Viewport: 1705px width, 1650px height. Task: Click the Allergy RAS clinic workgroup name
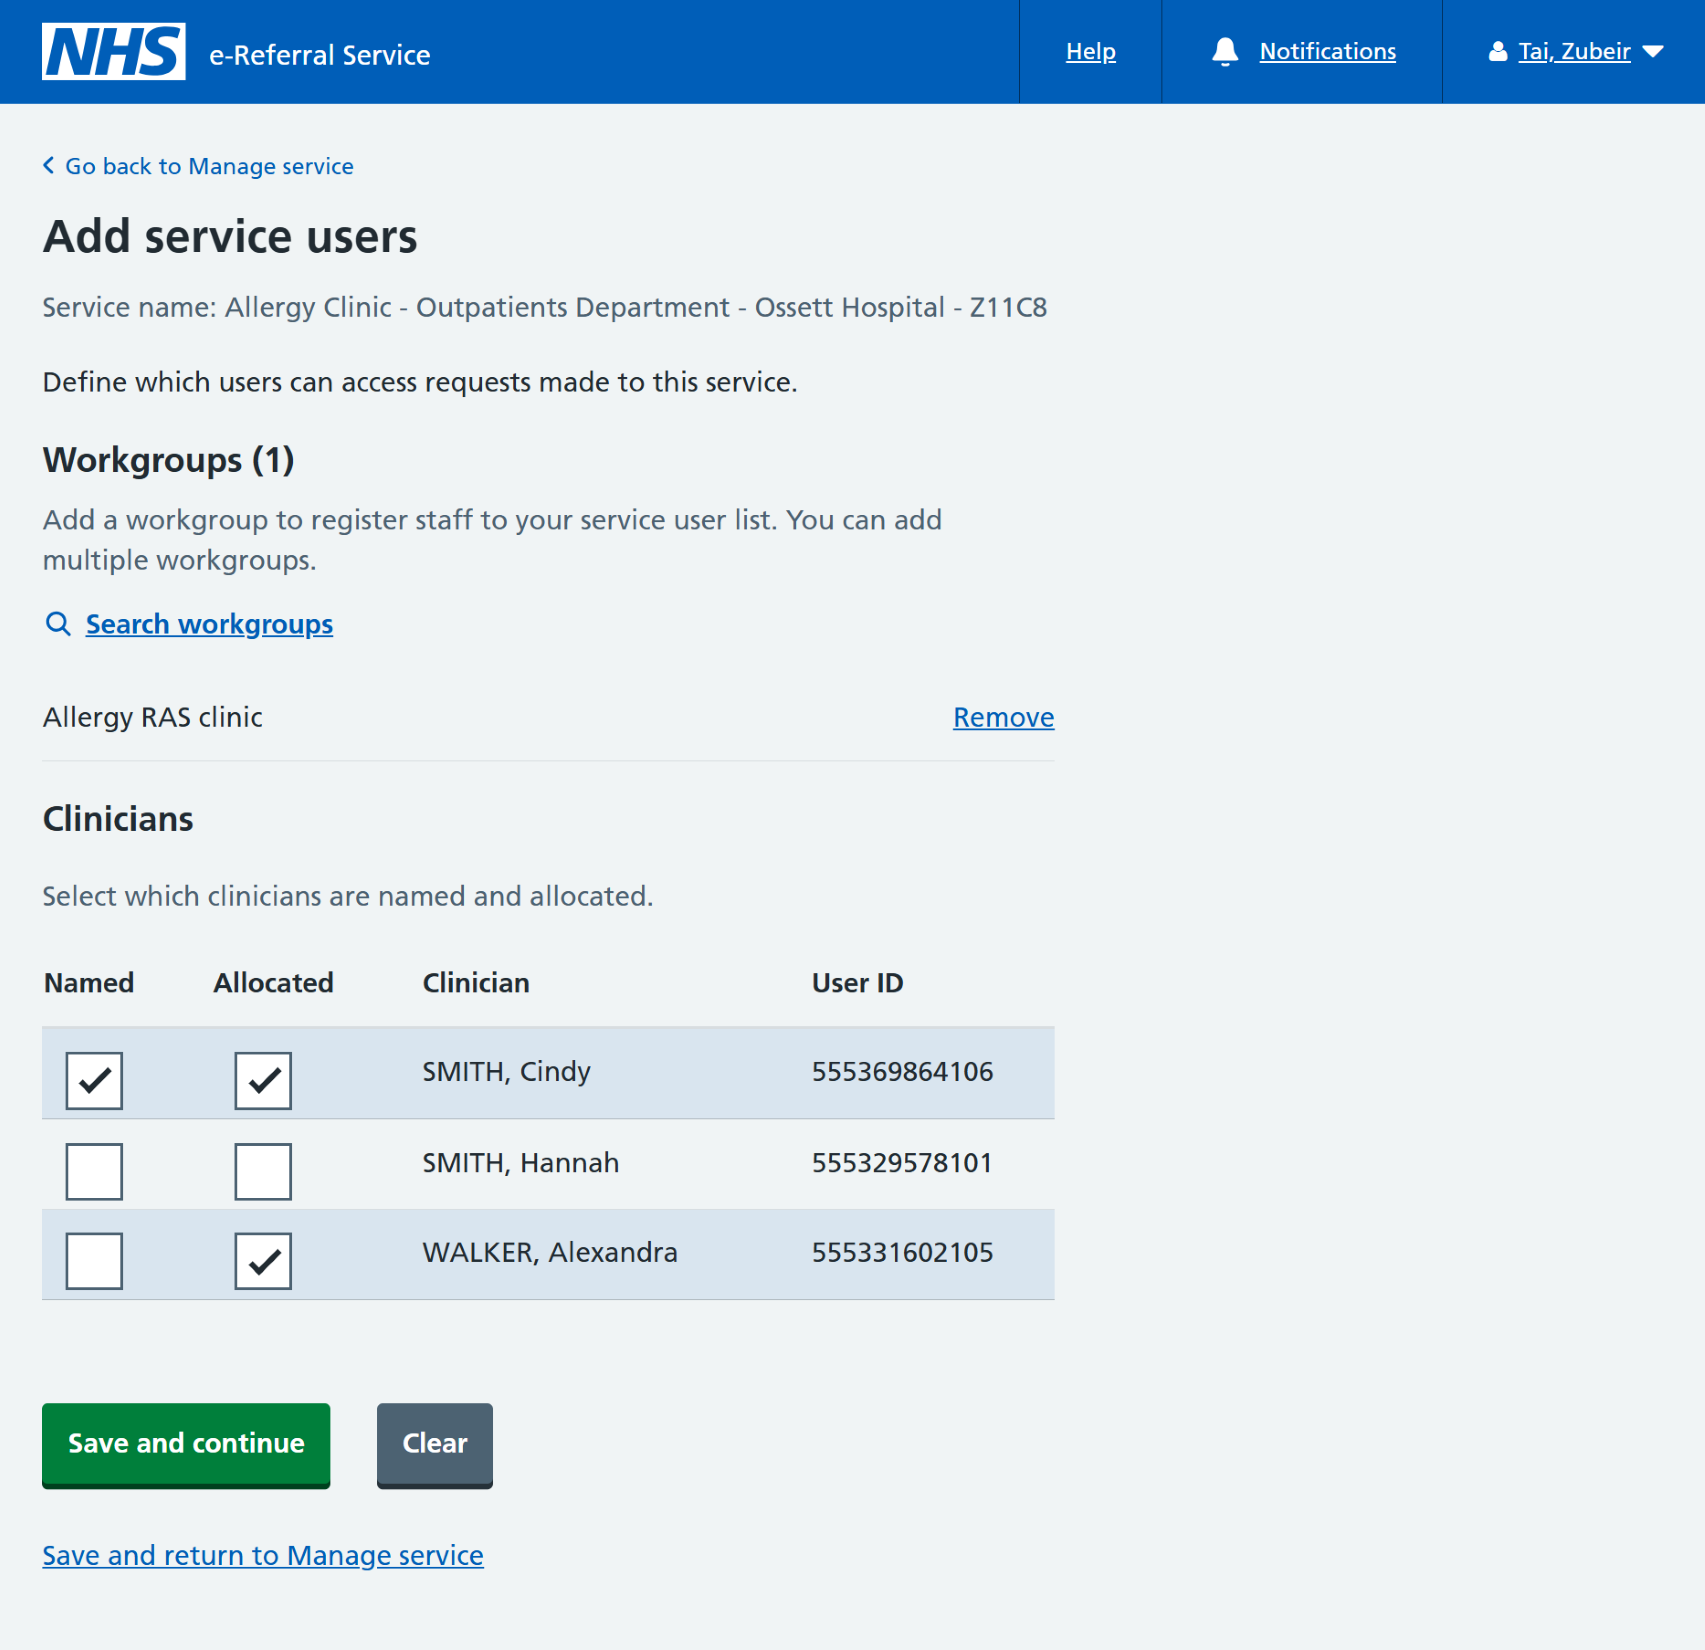(152, 717)
